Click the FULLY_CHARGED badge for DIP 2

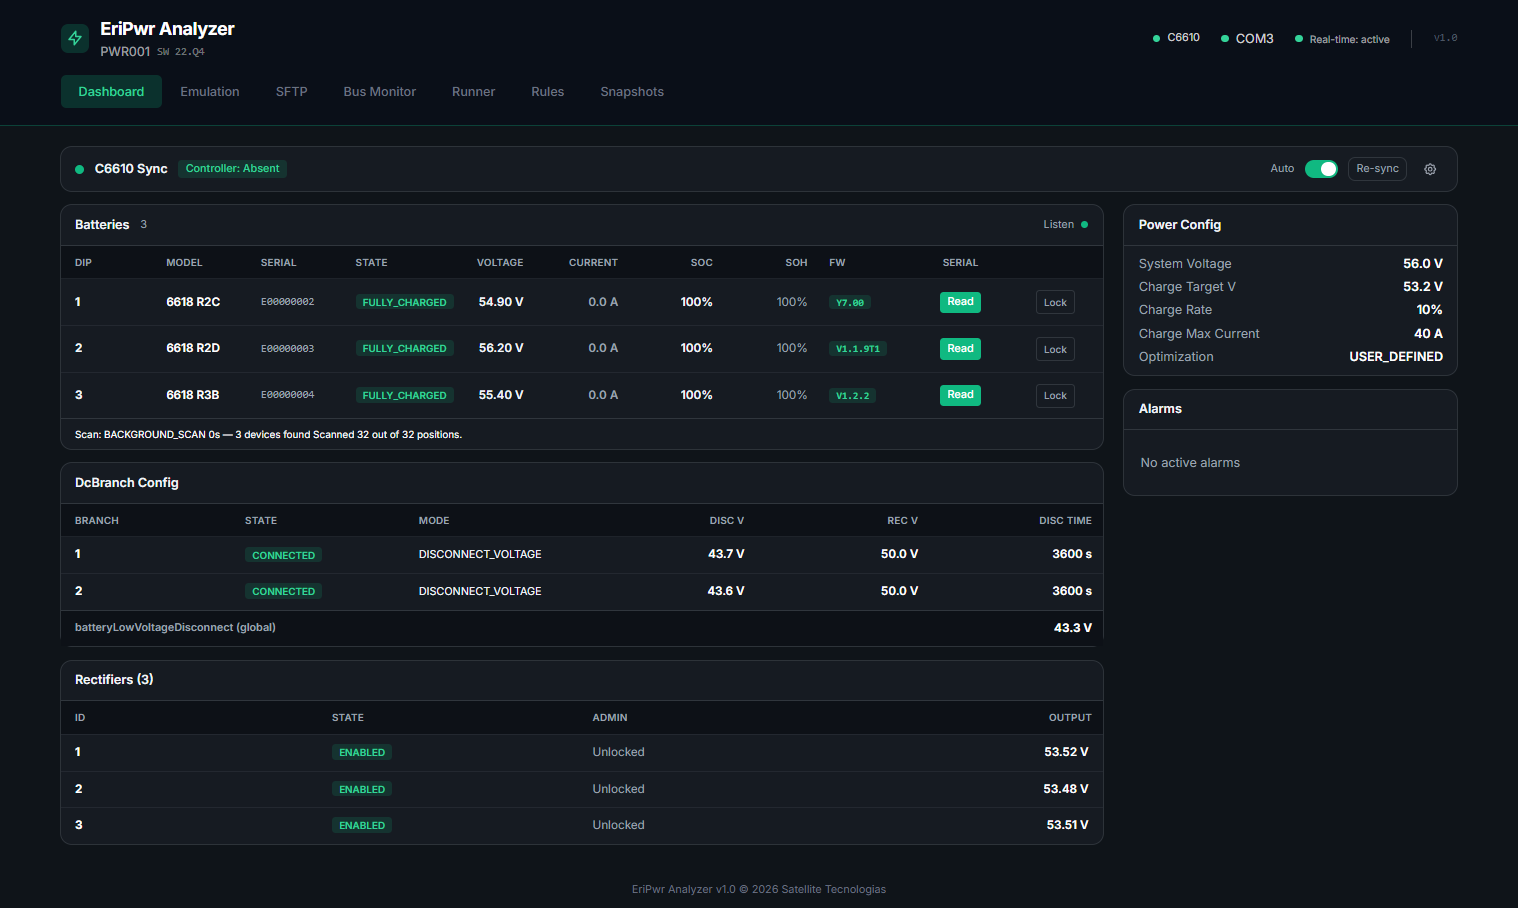coord(404,348)
